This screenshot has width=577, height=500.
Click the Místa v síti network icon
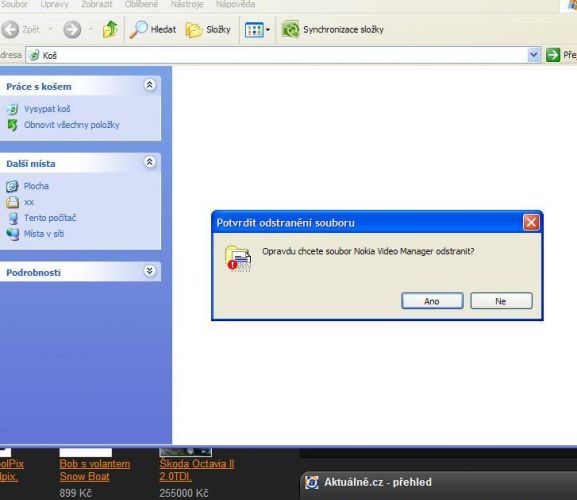click(13, 234)
